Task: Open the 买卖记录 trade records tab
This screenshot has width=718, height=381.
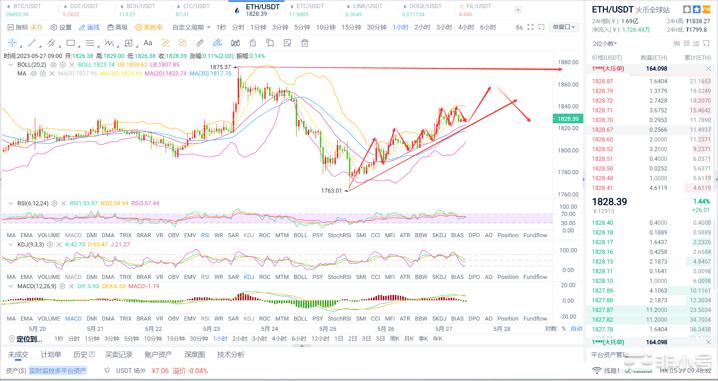Action: coord(119,354)
